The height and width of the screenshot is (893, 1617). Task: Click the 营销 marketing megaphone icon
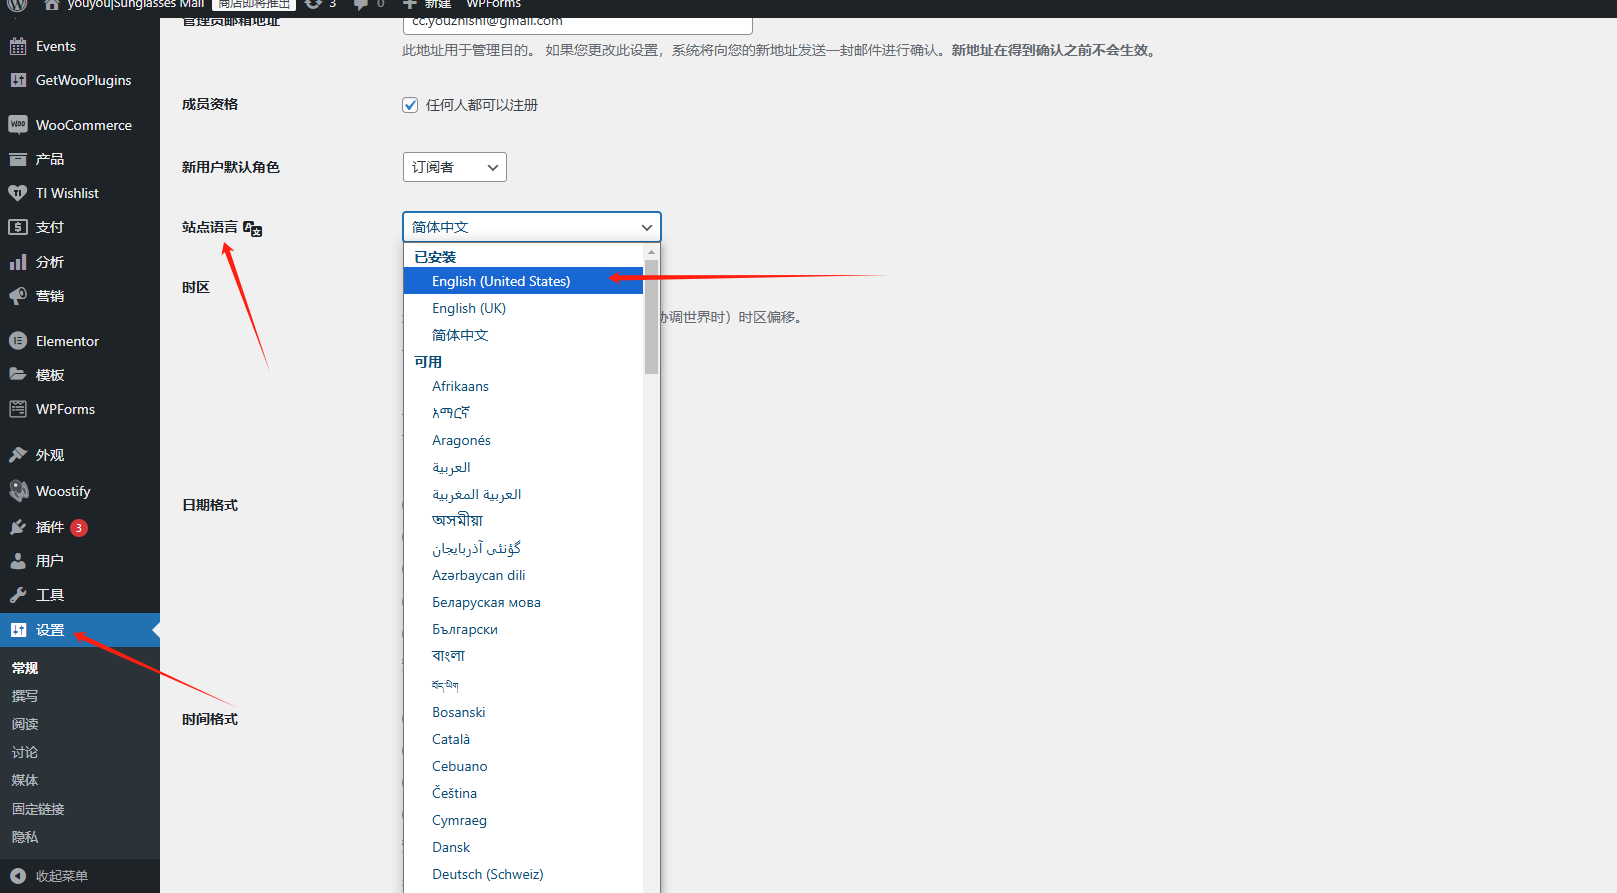coord(18,296)
